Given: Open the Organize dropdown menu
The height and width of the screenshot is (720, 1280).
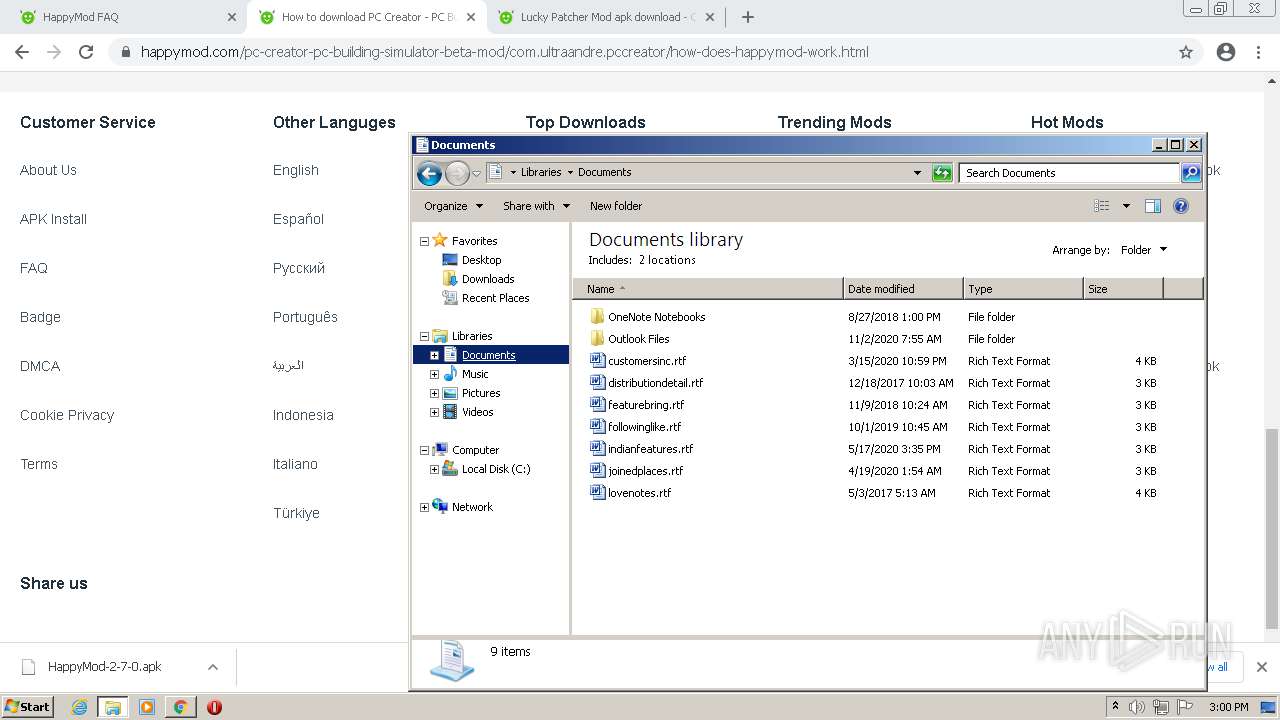Looking at the screenshot, I should point(453,206).
